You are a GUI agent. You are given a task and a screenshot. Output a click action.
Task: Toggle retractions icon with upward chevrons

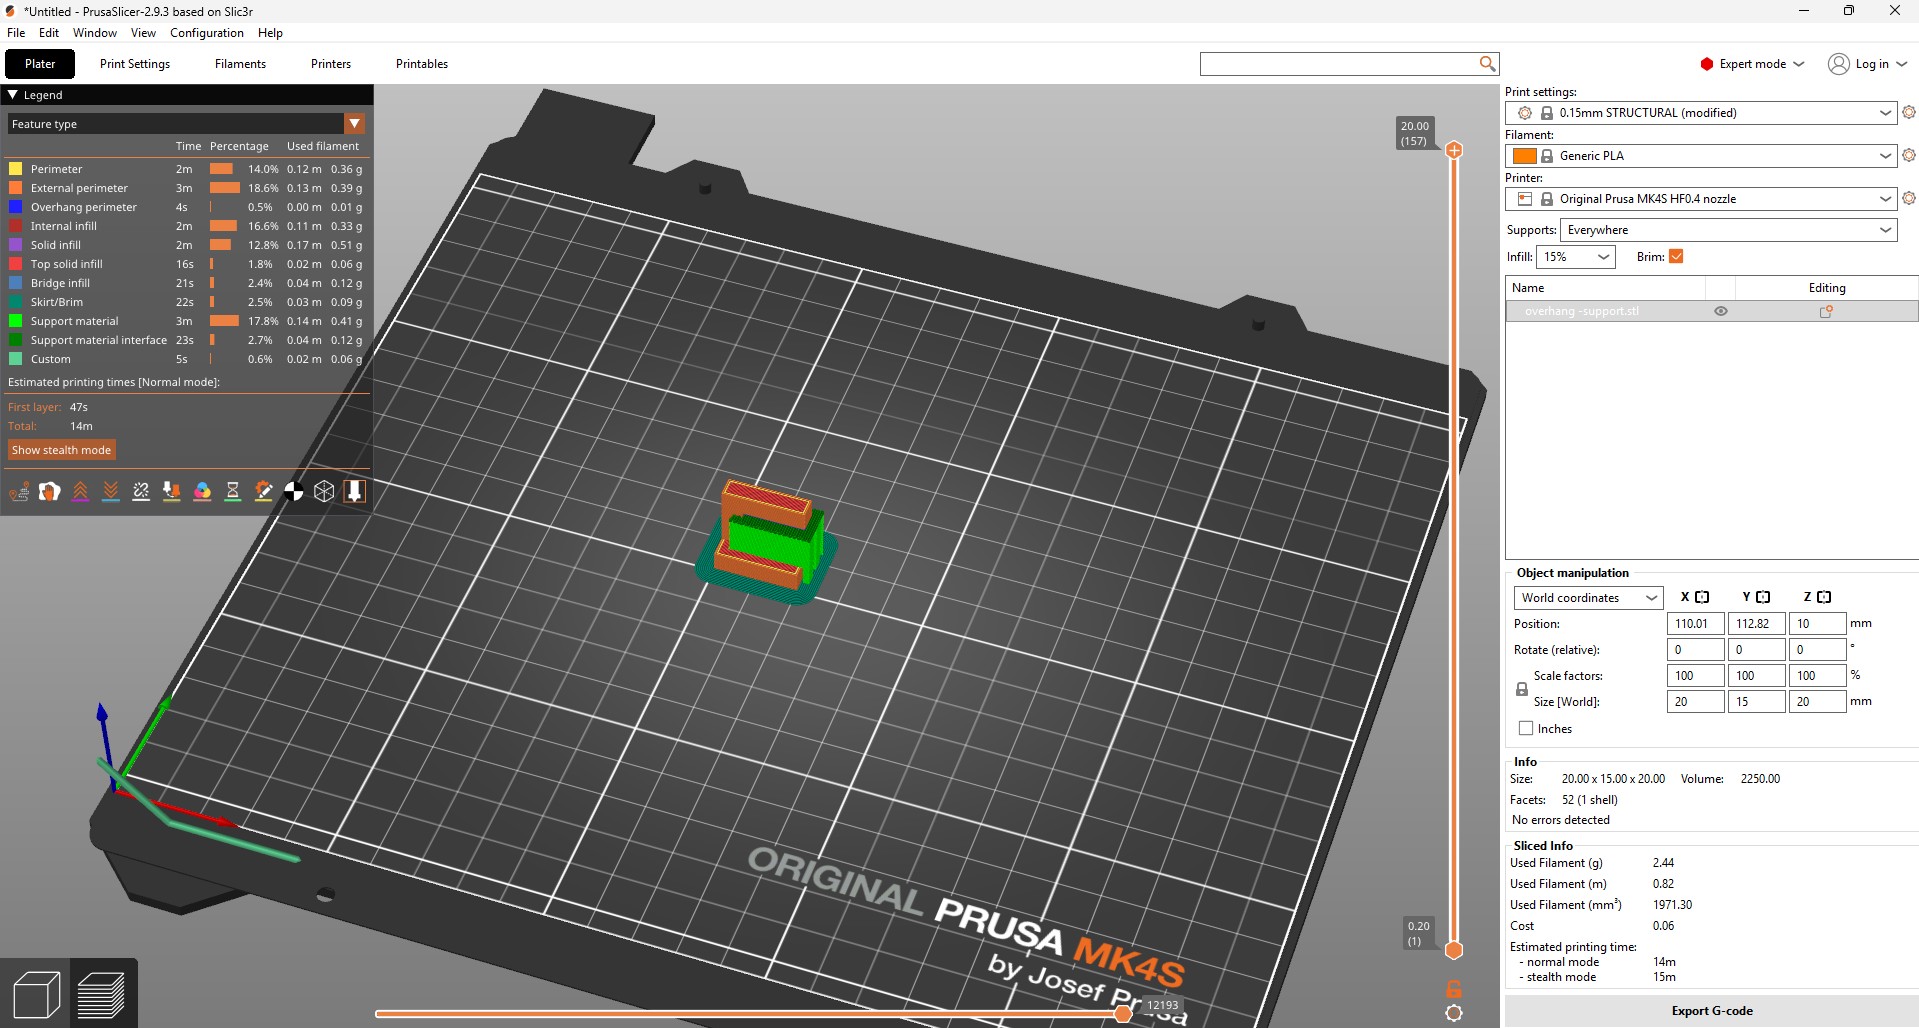click(x=80, y=491)
